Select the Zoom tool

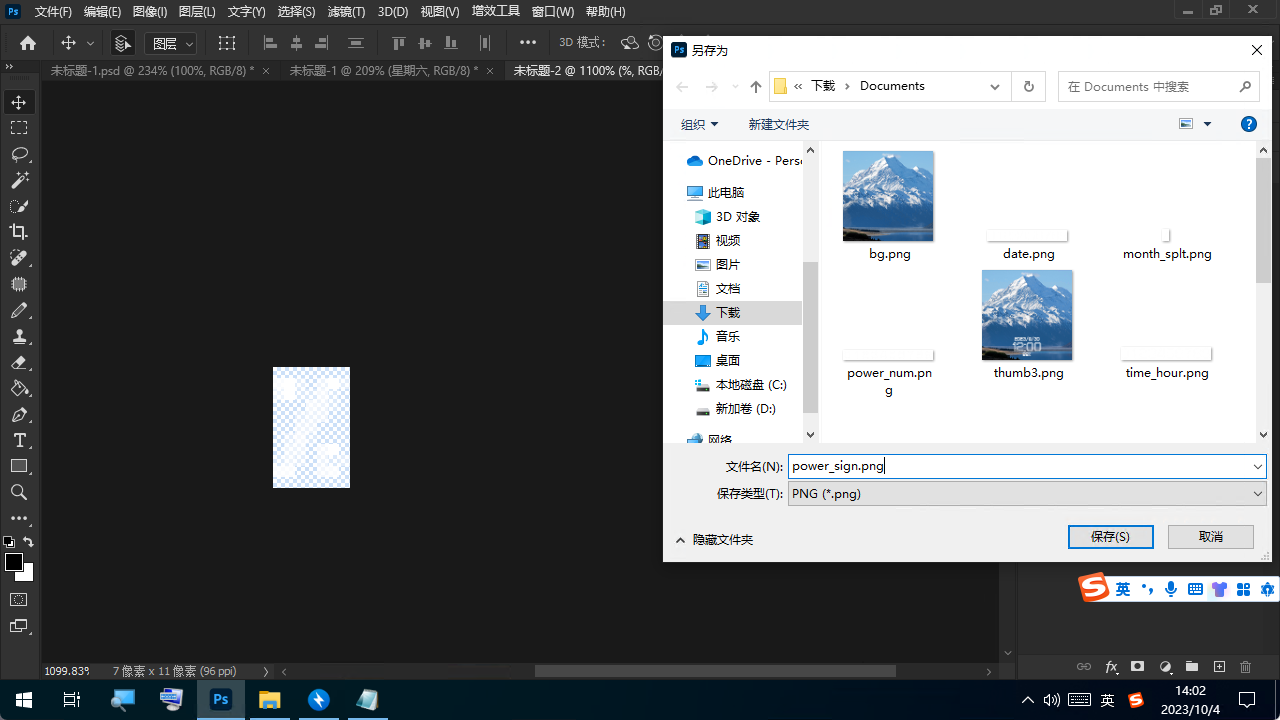click(19, 492)
